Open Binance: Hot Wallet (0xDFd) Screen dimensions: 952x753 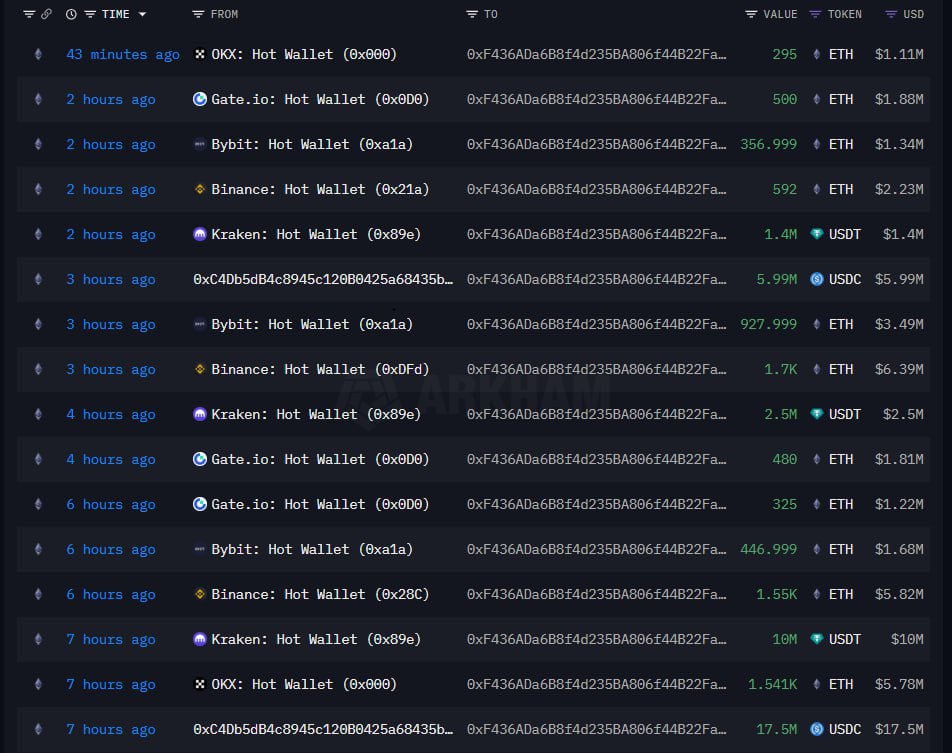[320, 369]
